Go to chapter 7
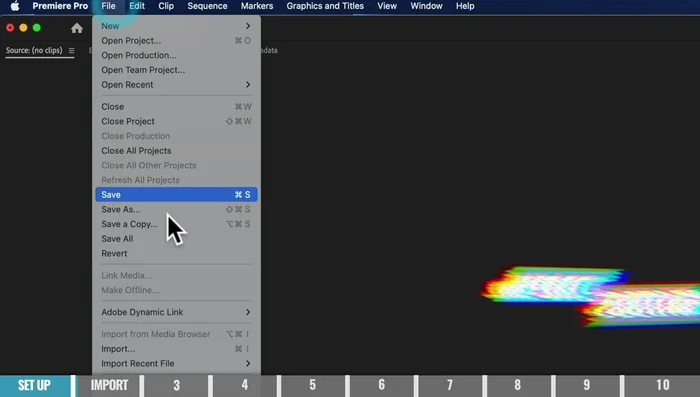The width and height of the screenshot is (700, 397). (450, 385)
